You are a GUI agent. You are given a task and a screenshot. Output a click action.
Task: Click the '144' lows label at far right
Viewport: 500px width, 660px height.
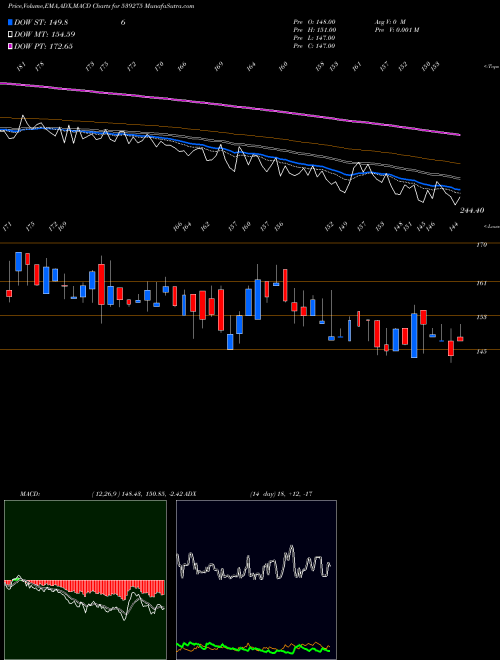[x=453, y=227]
